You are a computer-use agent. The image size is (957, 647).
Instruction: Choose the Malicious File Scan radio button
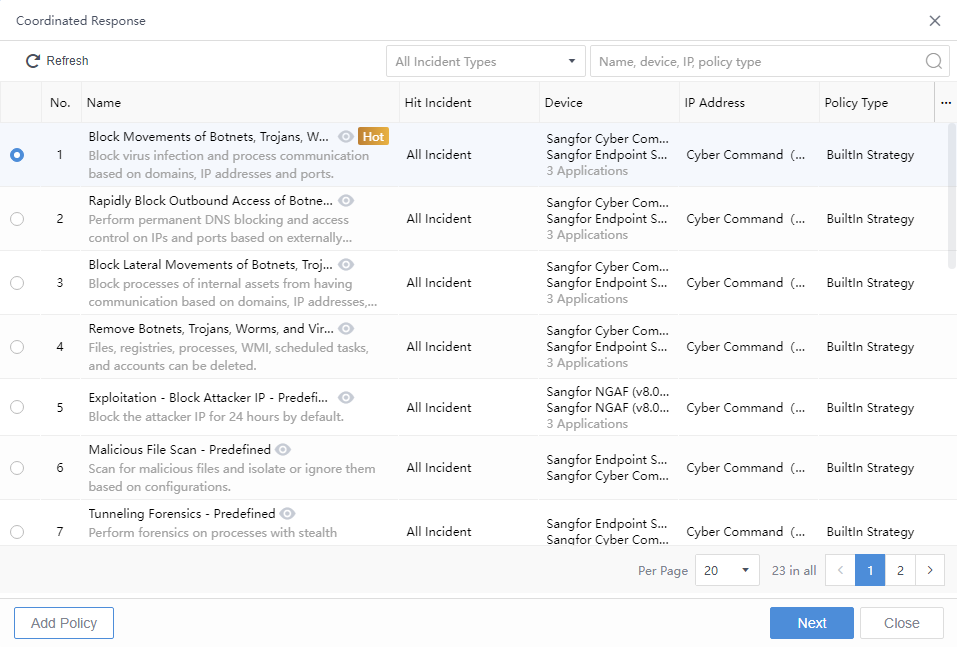(17, 468)
